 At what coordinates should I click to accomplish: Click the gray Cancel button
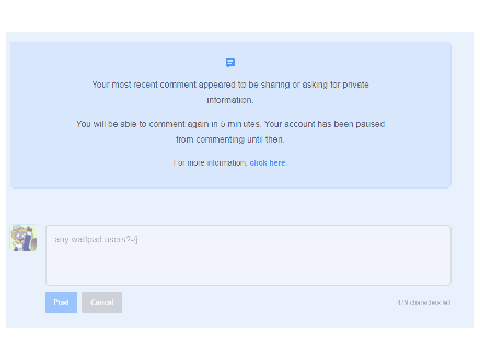click(x=102, y=302)
